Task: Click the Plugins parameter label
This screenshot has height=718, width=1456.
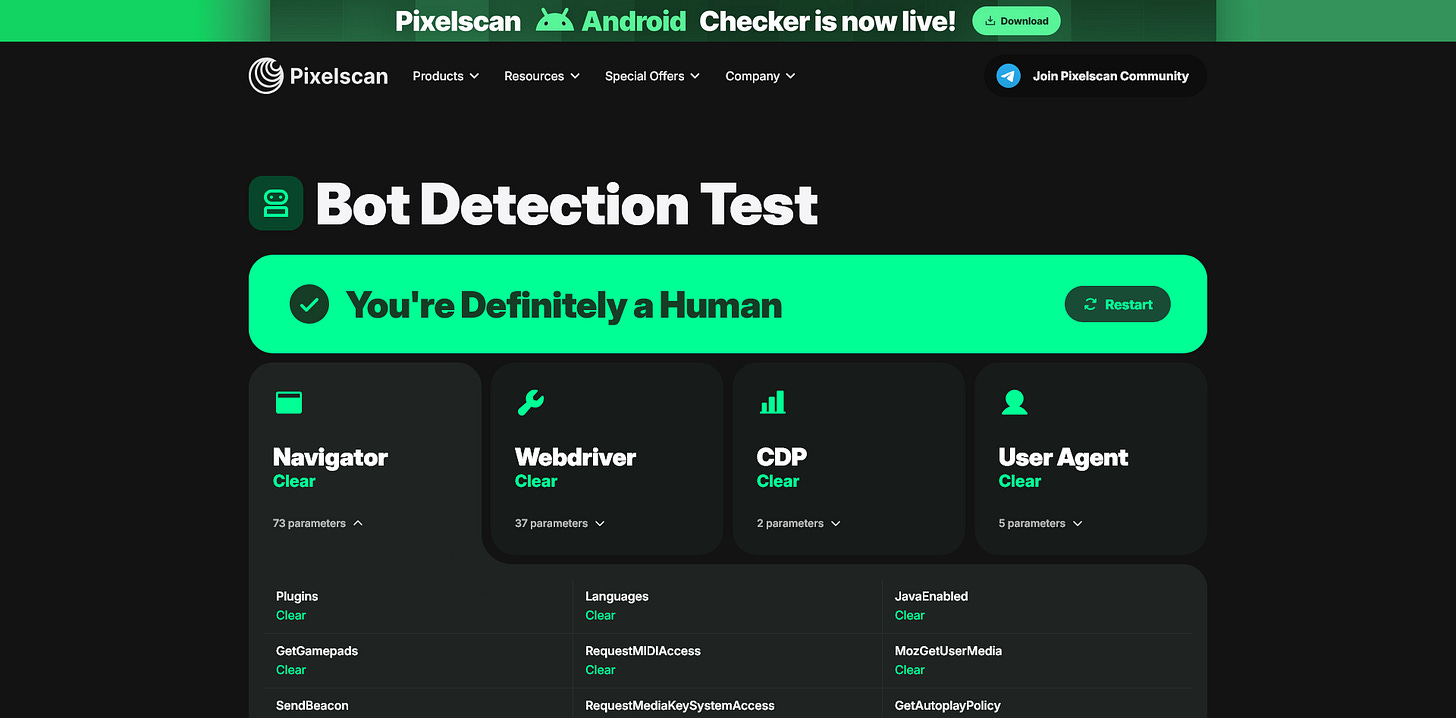Action: [297, 596]
